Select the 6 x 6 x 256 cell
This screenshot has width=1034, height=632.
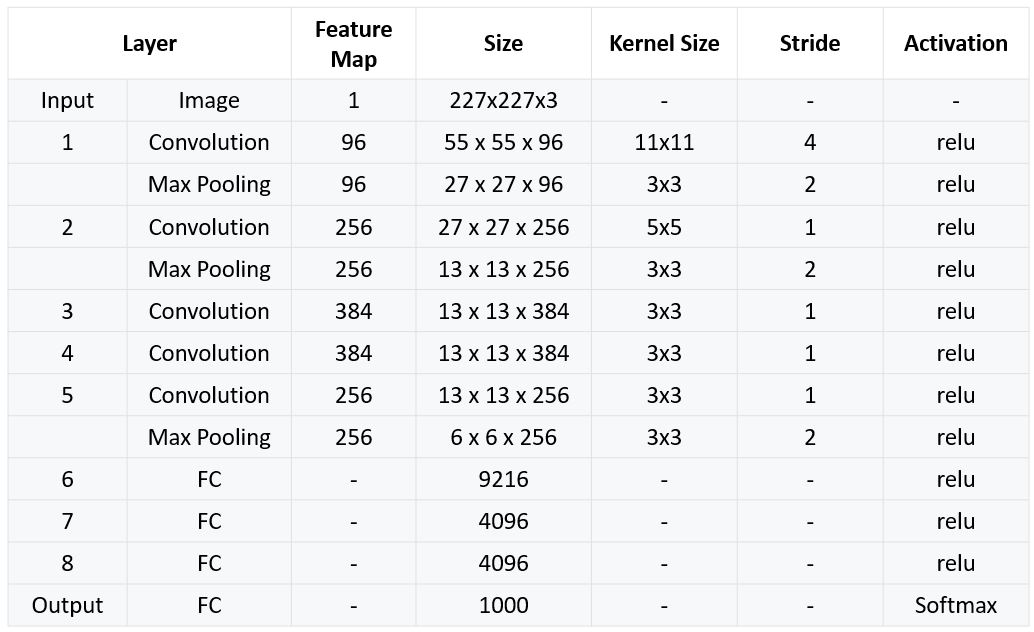tap(503, 437)
